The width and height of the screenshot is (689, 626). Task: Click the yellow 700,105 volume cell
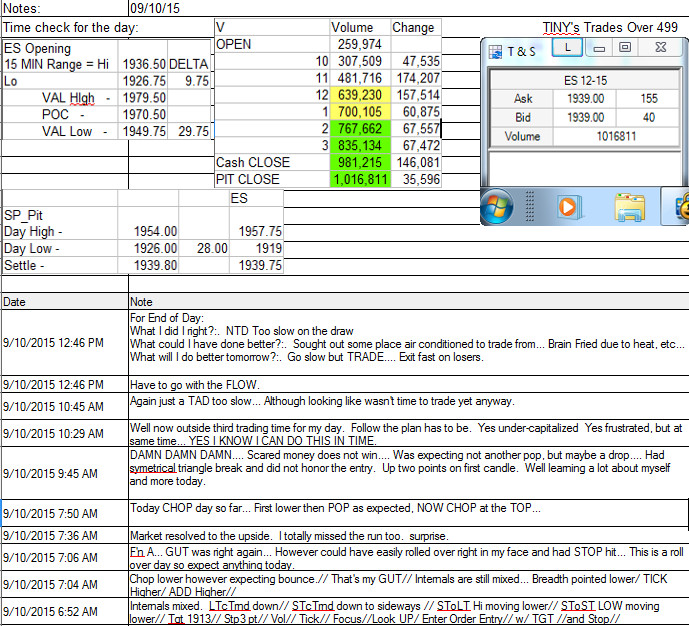(x=359, y=112)
